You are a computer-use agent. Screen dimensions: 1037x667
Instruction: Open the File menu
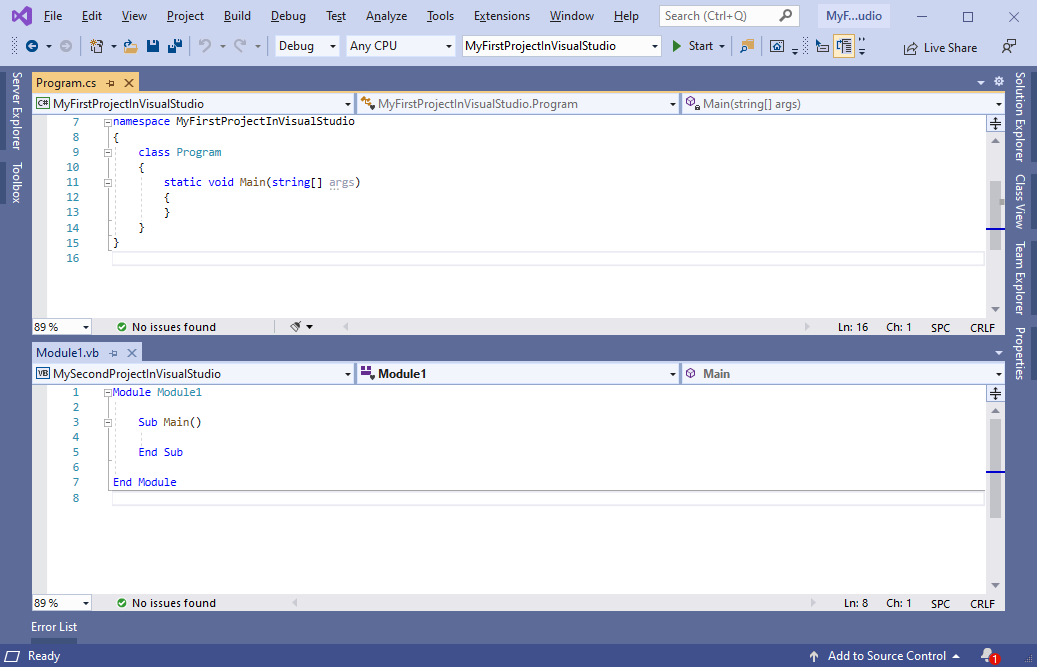click(x=53, y=16)
